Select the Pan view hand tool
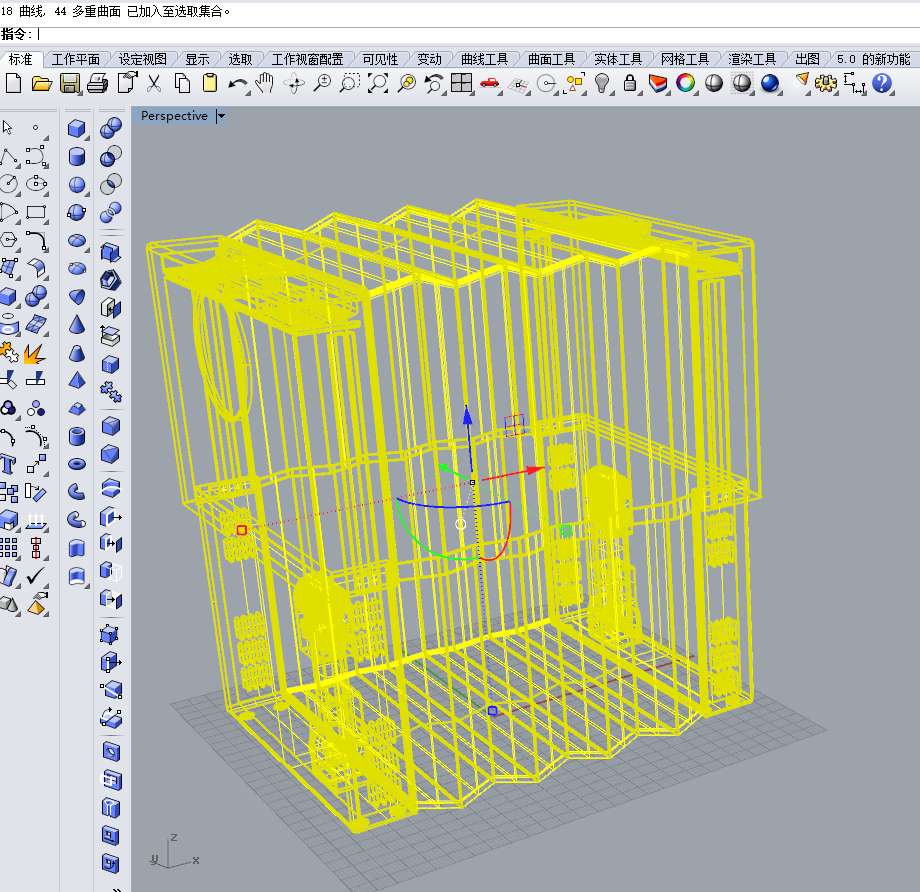Image resolution: width=920 pixels, height=892 pixels. click(x=265, y=83)
